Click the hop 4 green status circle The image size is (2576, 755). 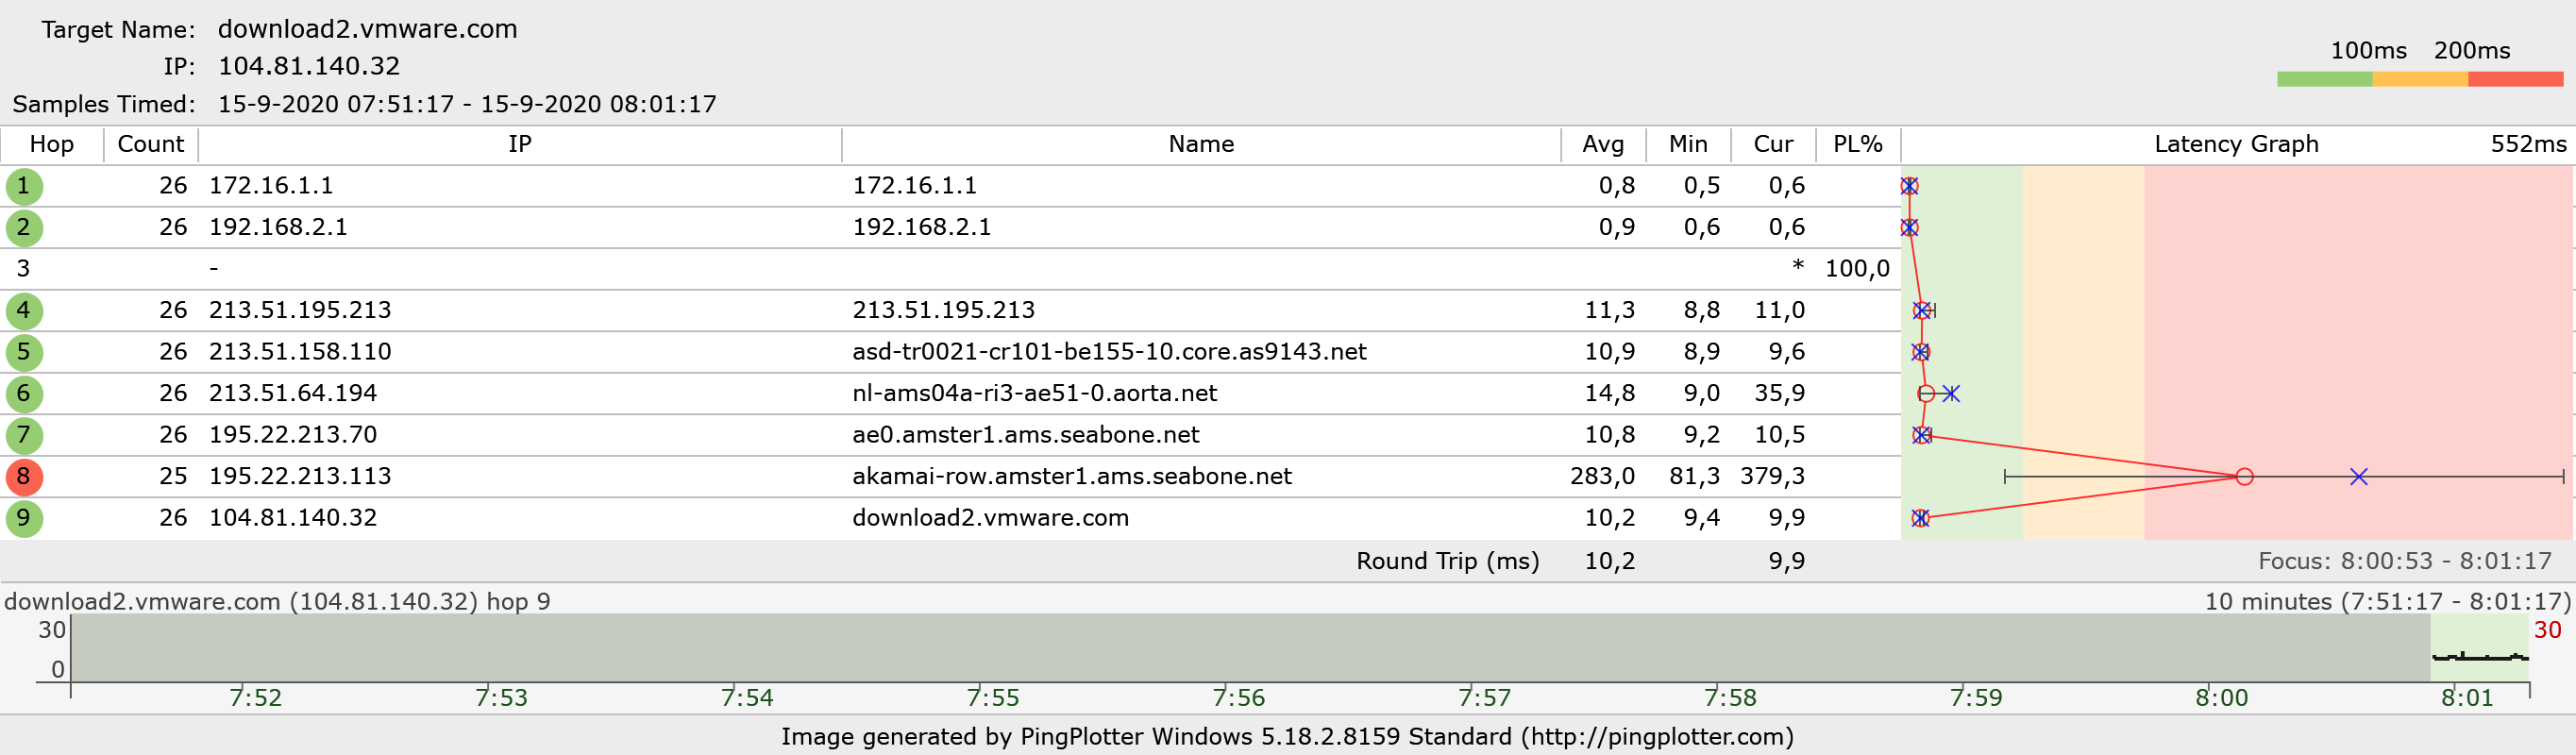(x=24, y=311)
